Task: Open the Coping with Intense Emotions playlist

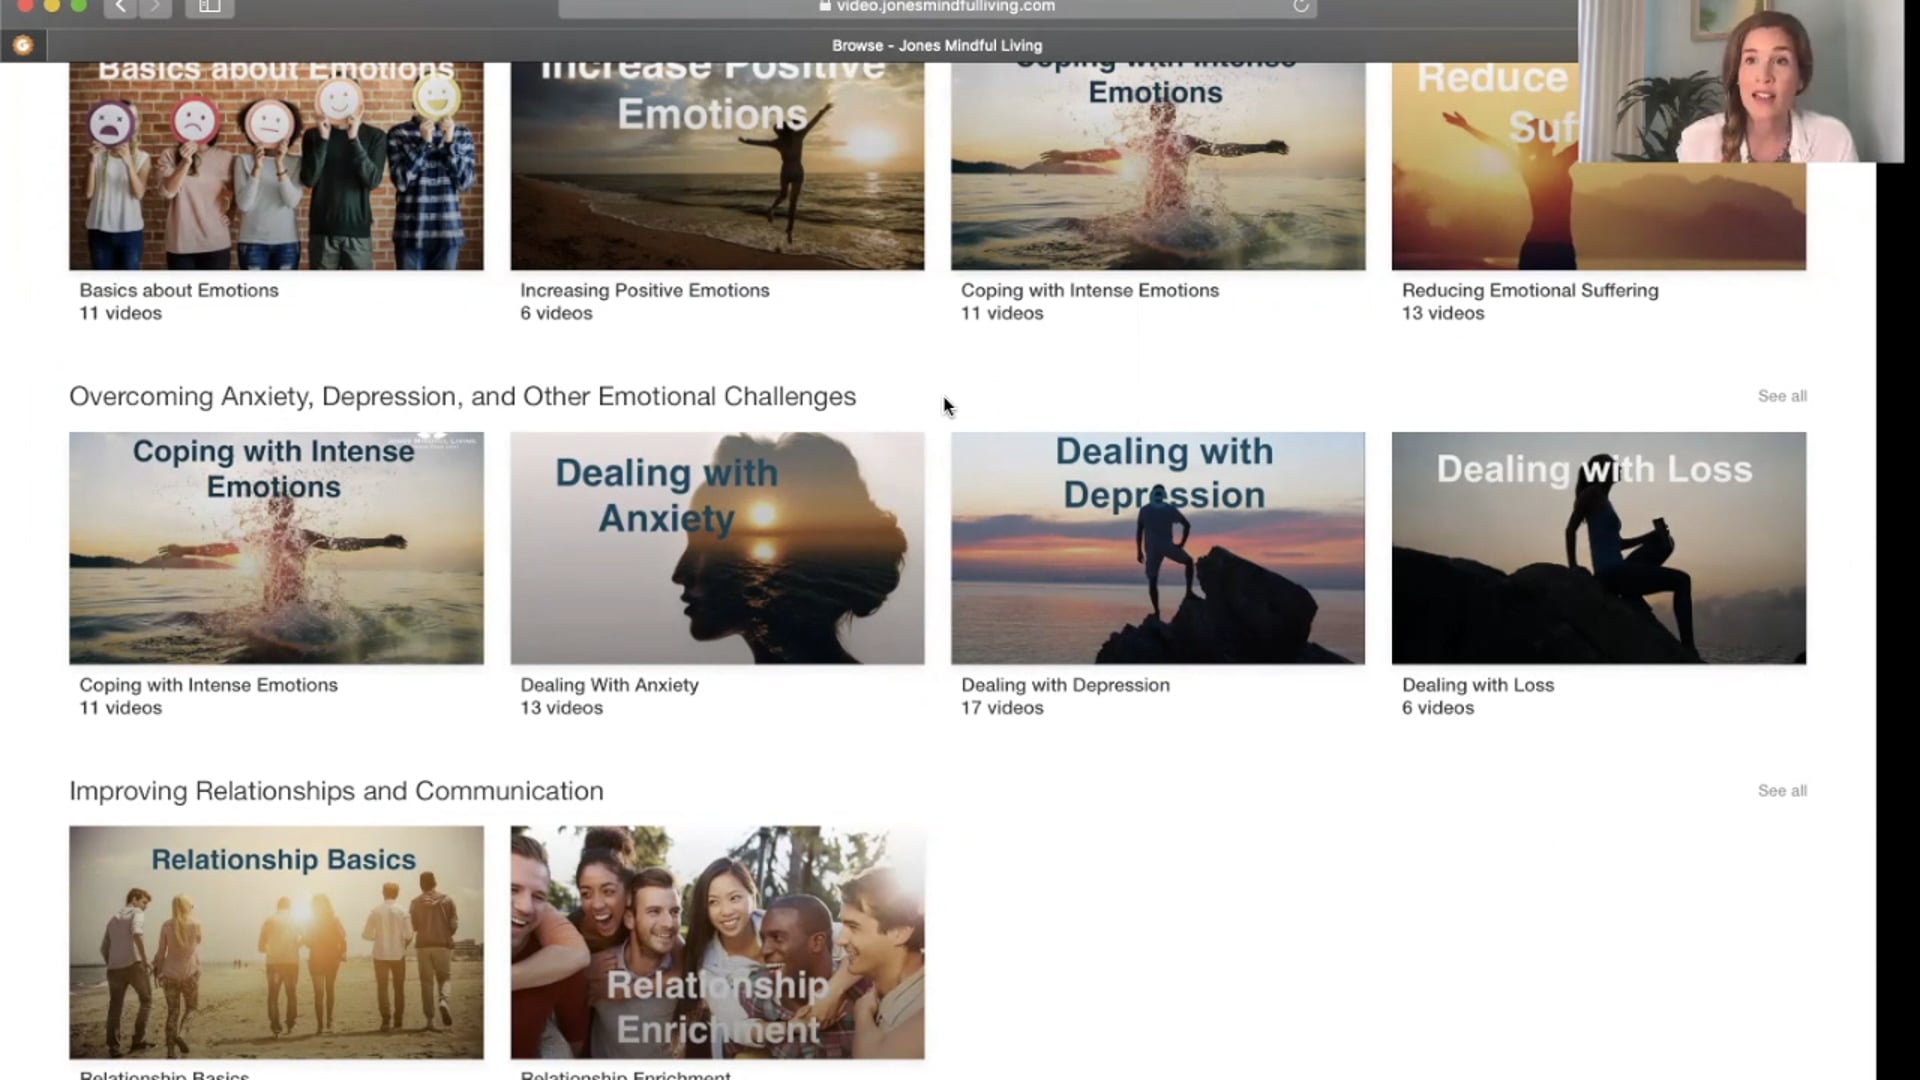Action: click(x=276, y=547)
